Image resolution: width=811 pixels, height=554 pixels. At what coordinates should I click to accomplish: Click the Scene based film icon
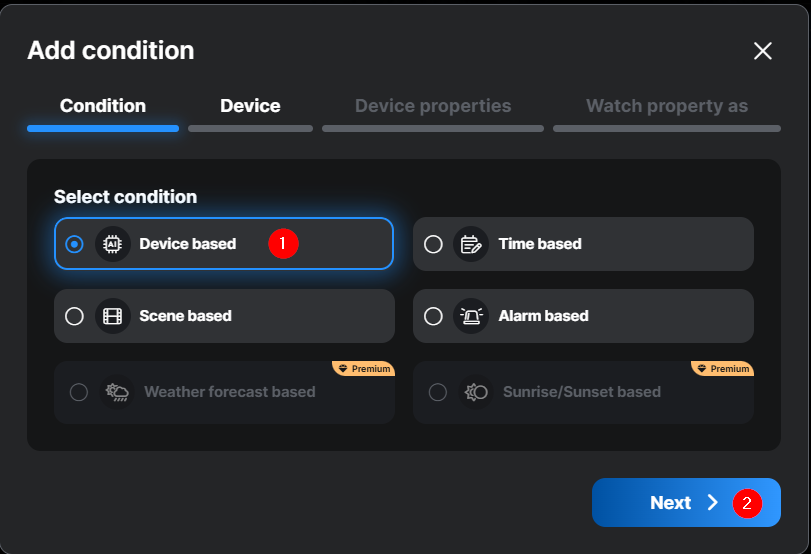[113, 316]
